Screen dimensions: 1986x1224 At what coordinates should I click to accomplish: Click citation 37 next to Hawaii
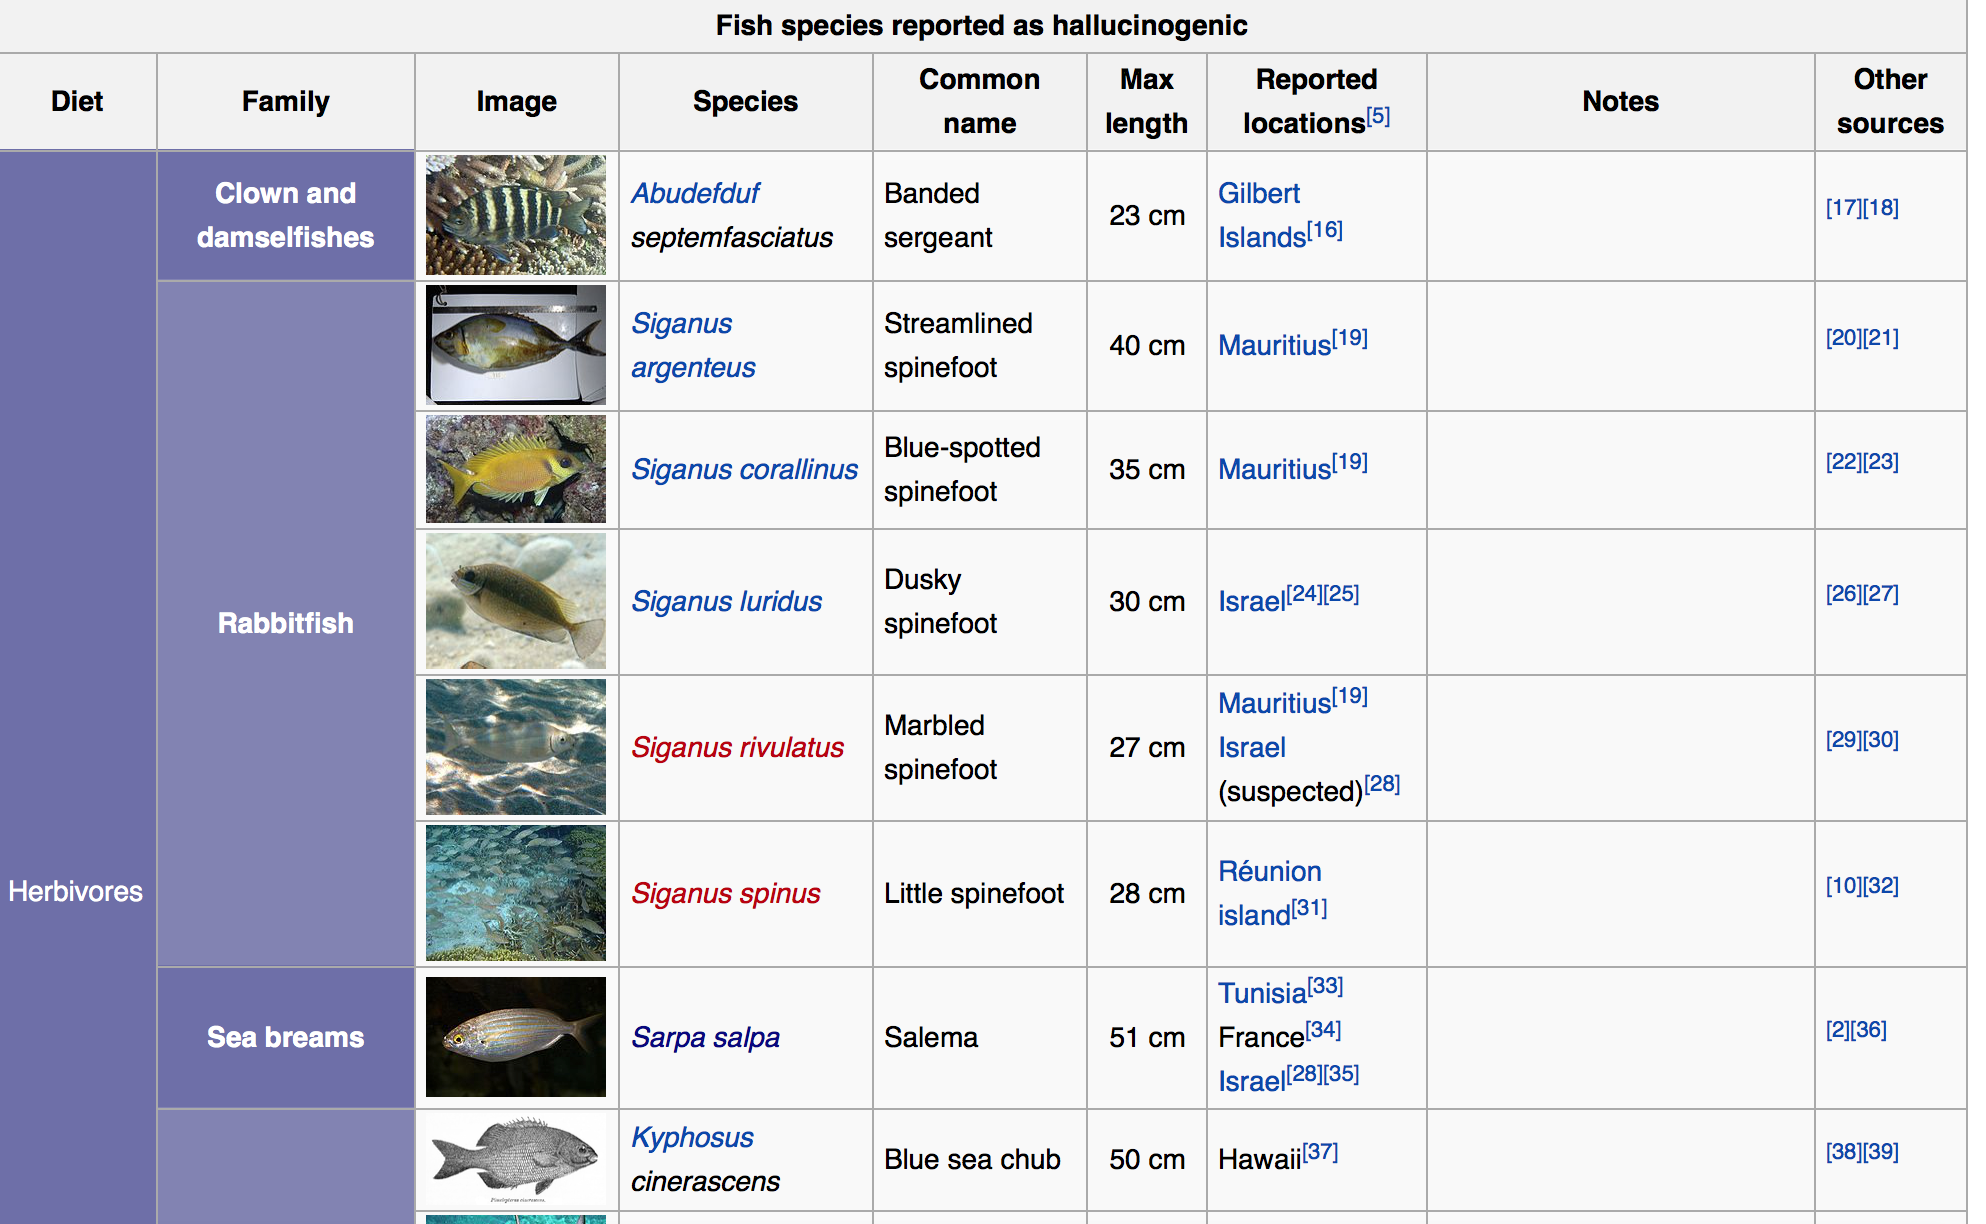[x=1320, y=1152]
